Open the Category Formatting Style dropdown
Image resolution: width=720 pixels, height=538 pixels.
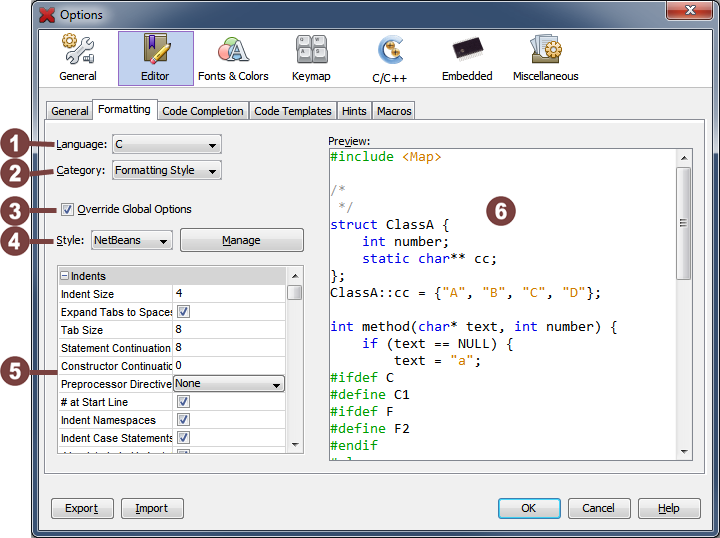[166, 170]
